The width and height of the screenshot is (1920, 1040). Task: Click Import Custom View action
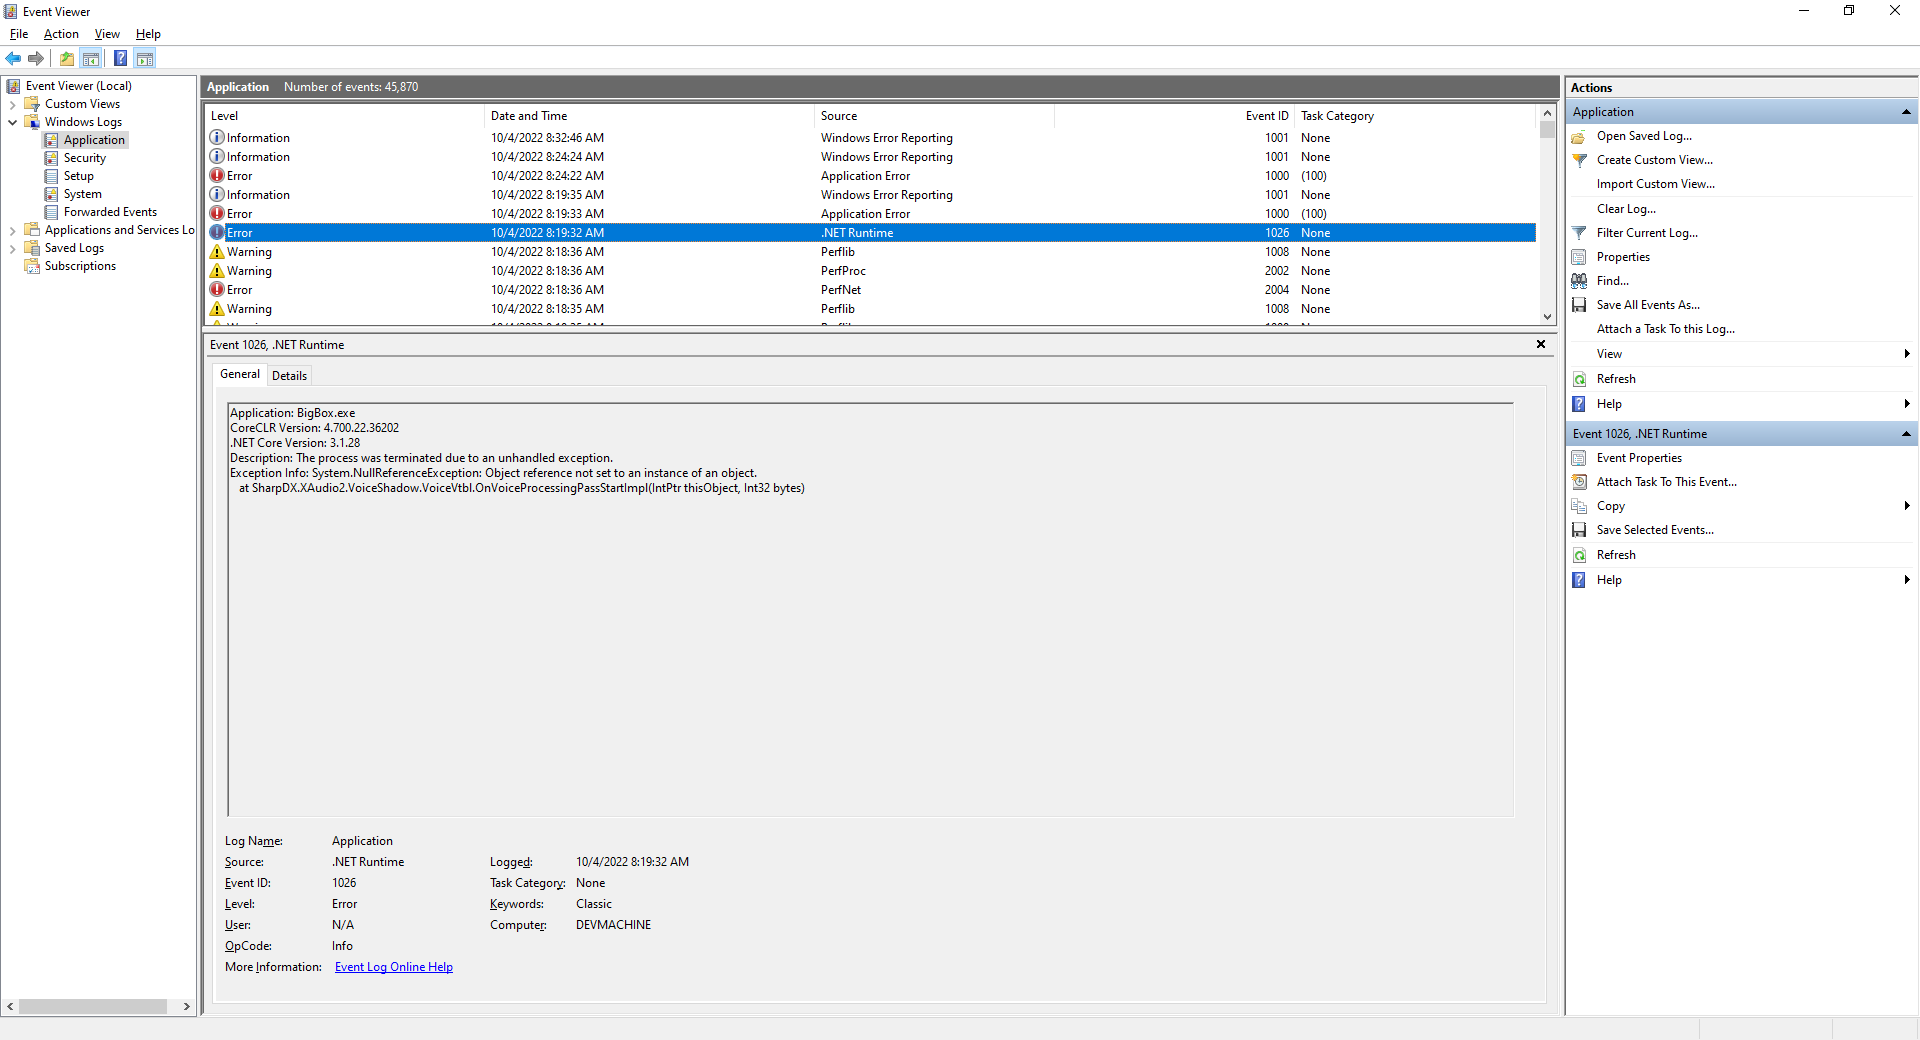(1655, 184)
